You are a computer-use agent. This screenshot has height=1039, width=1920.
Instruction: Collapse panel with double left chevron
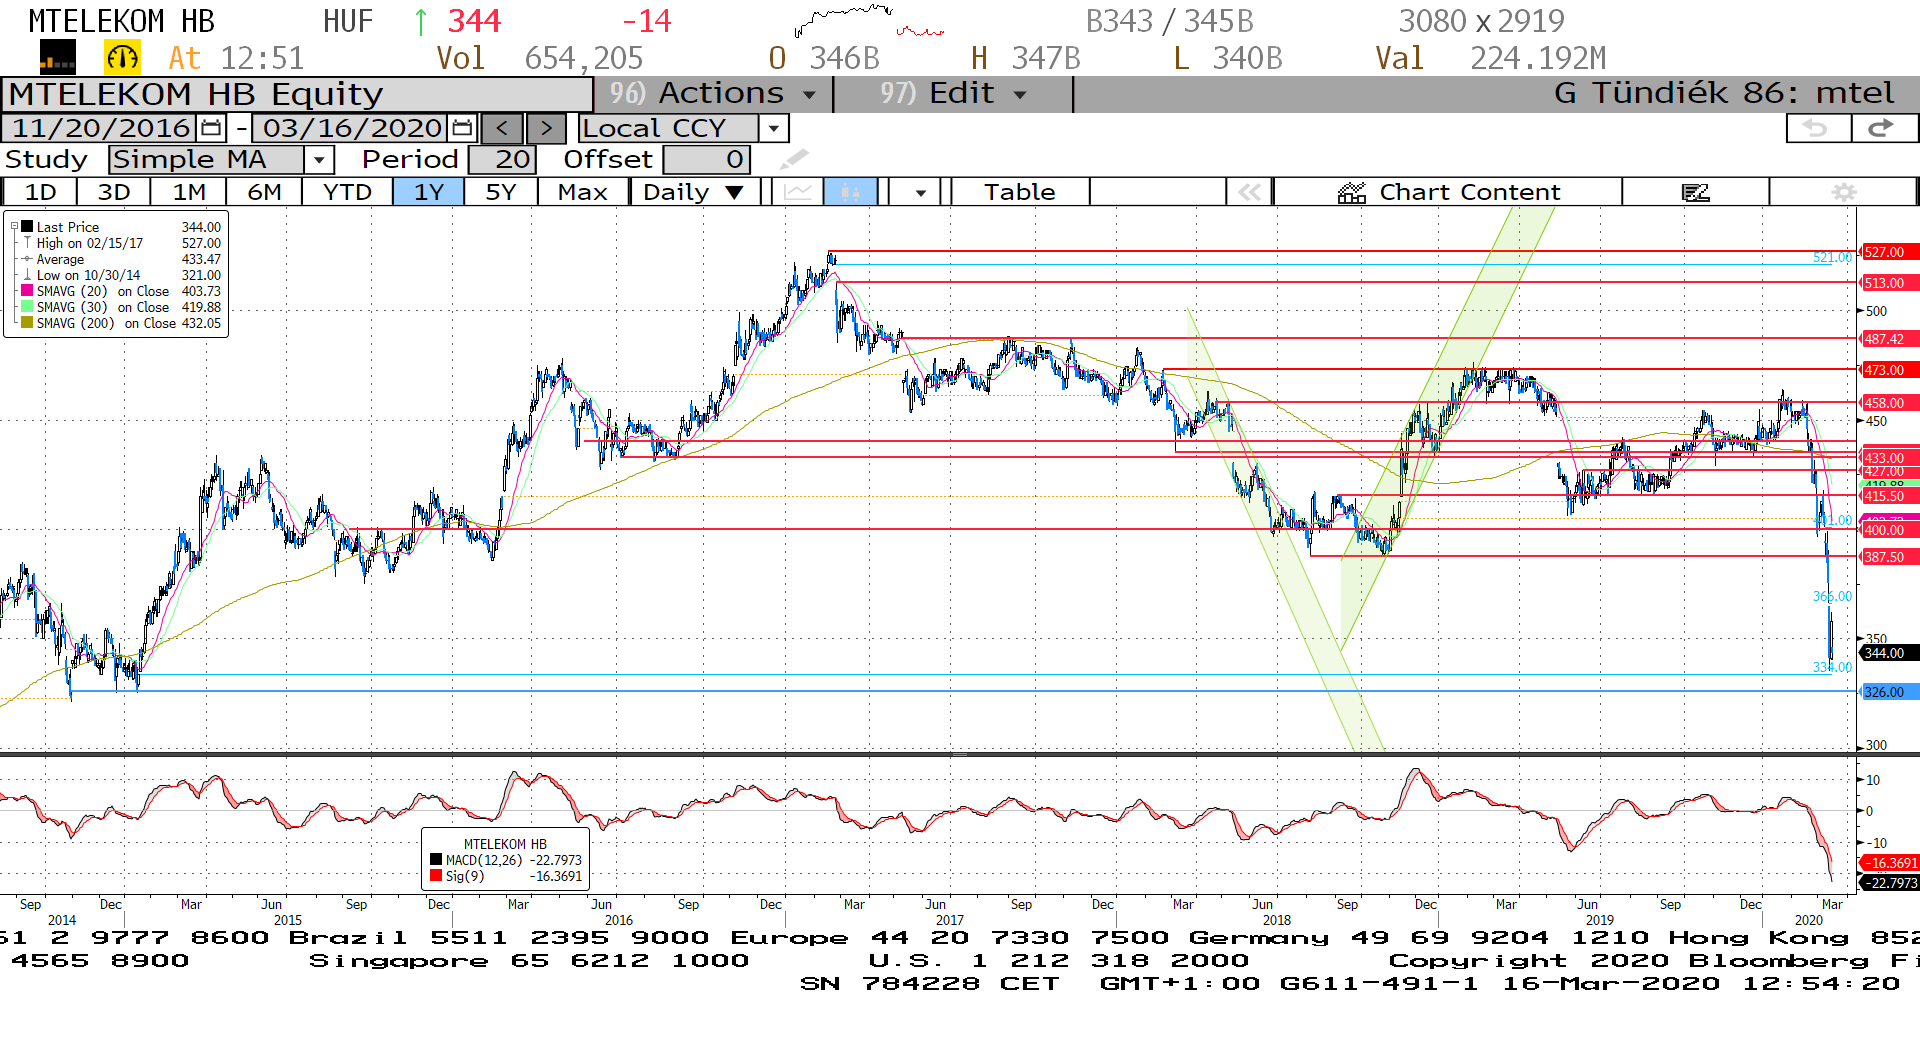[1250, 192]
